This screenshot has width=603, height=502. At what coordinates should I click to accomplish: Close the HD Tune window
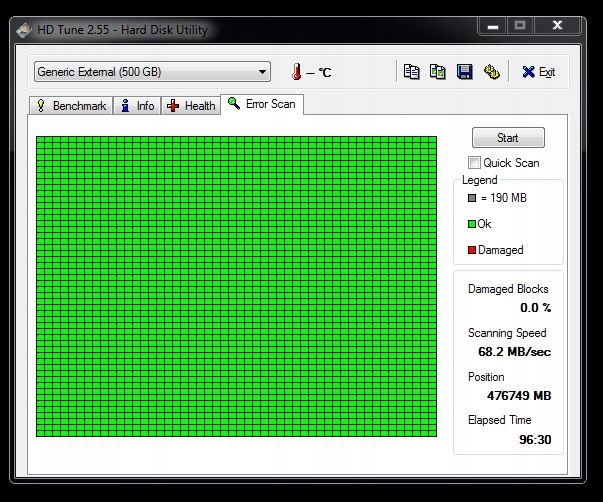557,26
